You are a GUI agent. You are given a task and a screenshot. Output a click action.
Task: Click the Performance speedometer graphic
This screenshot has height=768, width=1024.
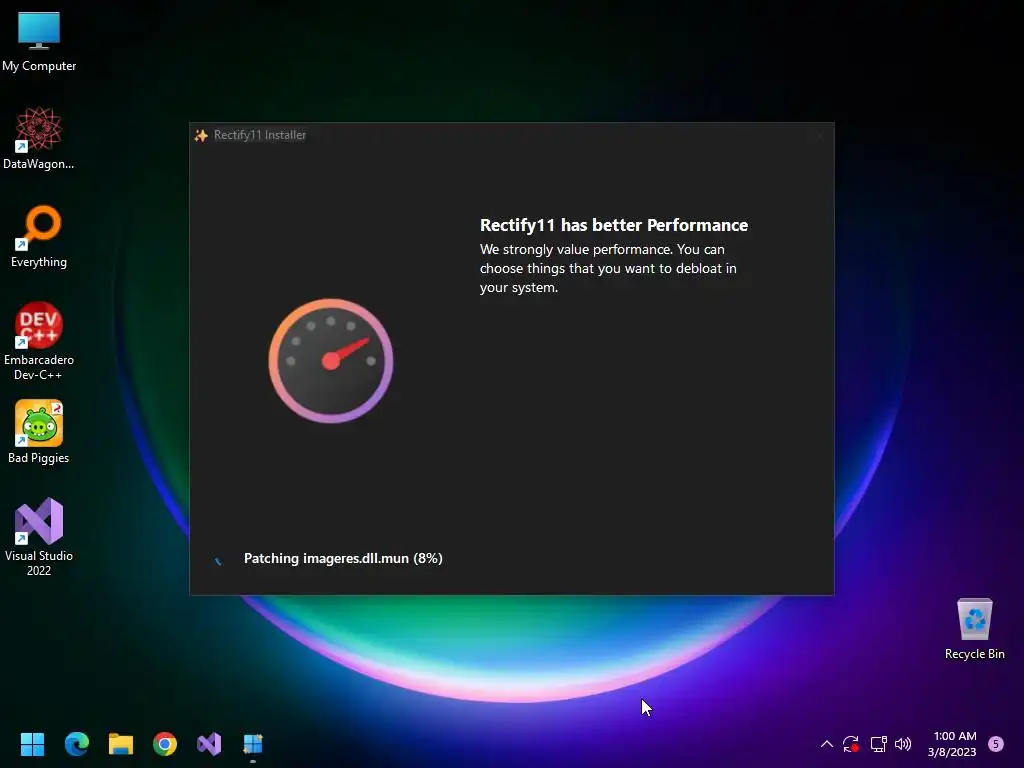point(330,360)
